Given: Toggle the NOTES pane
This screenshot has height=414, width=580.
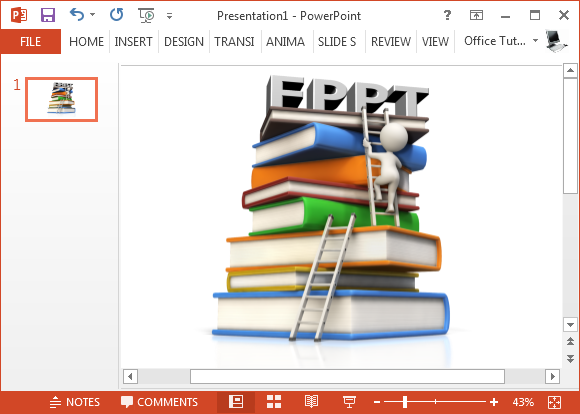Looking at the screenshot, I should click(75, 402).
